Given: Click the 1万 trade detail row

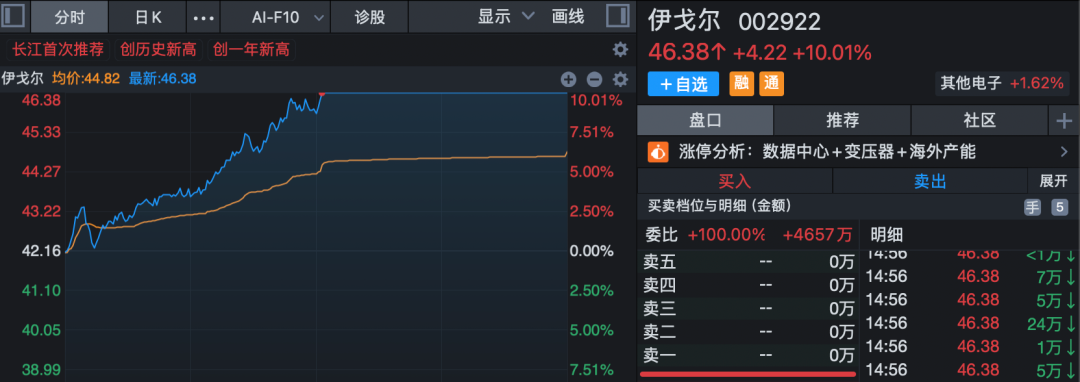Looking at the screenshot, I should (970, 346).
